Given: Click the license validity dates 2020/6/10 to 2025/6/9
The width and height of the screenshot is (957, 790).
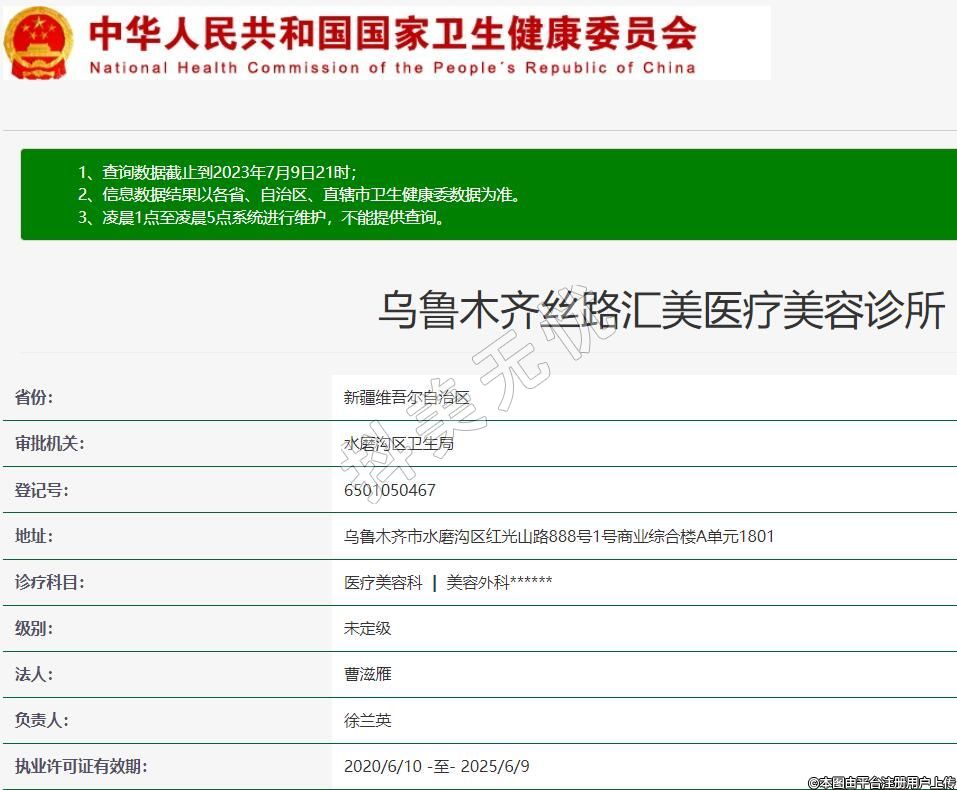Looking at the screenshot, I should [x=436, y=766].
